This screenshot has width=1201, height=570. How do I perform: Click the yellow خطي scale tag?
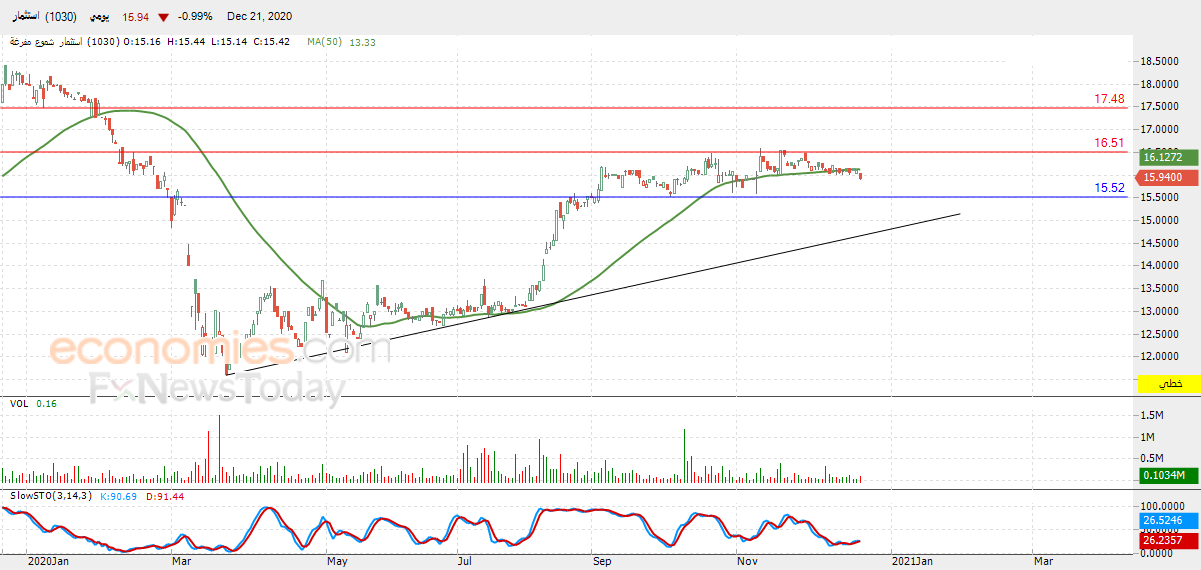point(1169,384)
